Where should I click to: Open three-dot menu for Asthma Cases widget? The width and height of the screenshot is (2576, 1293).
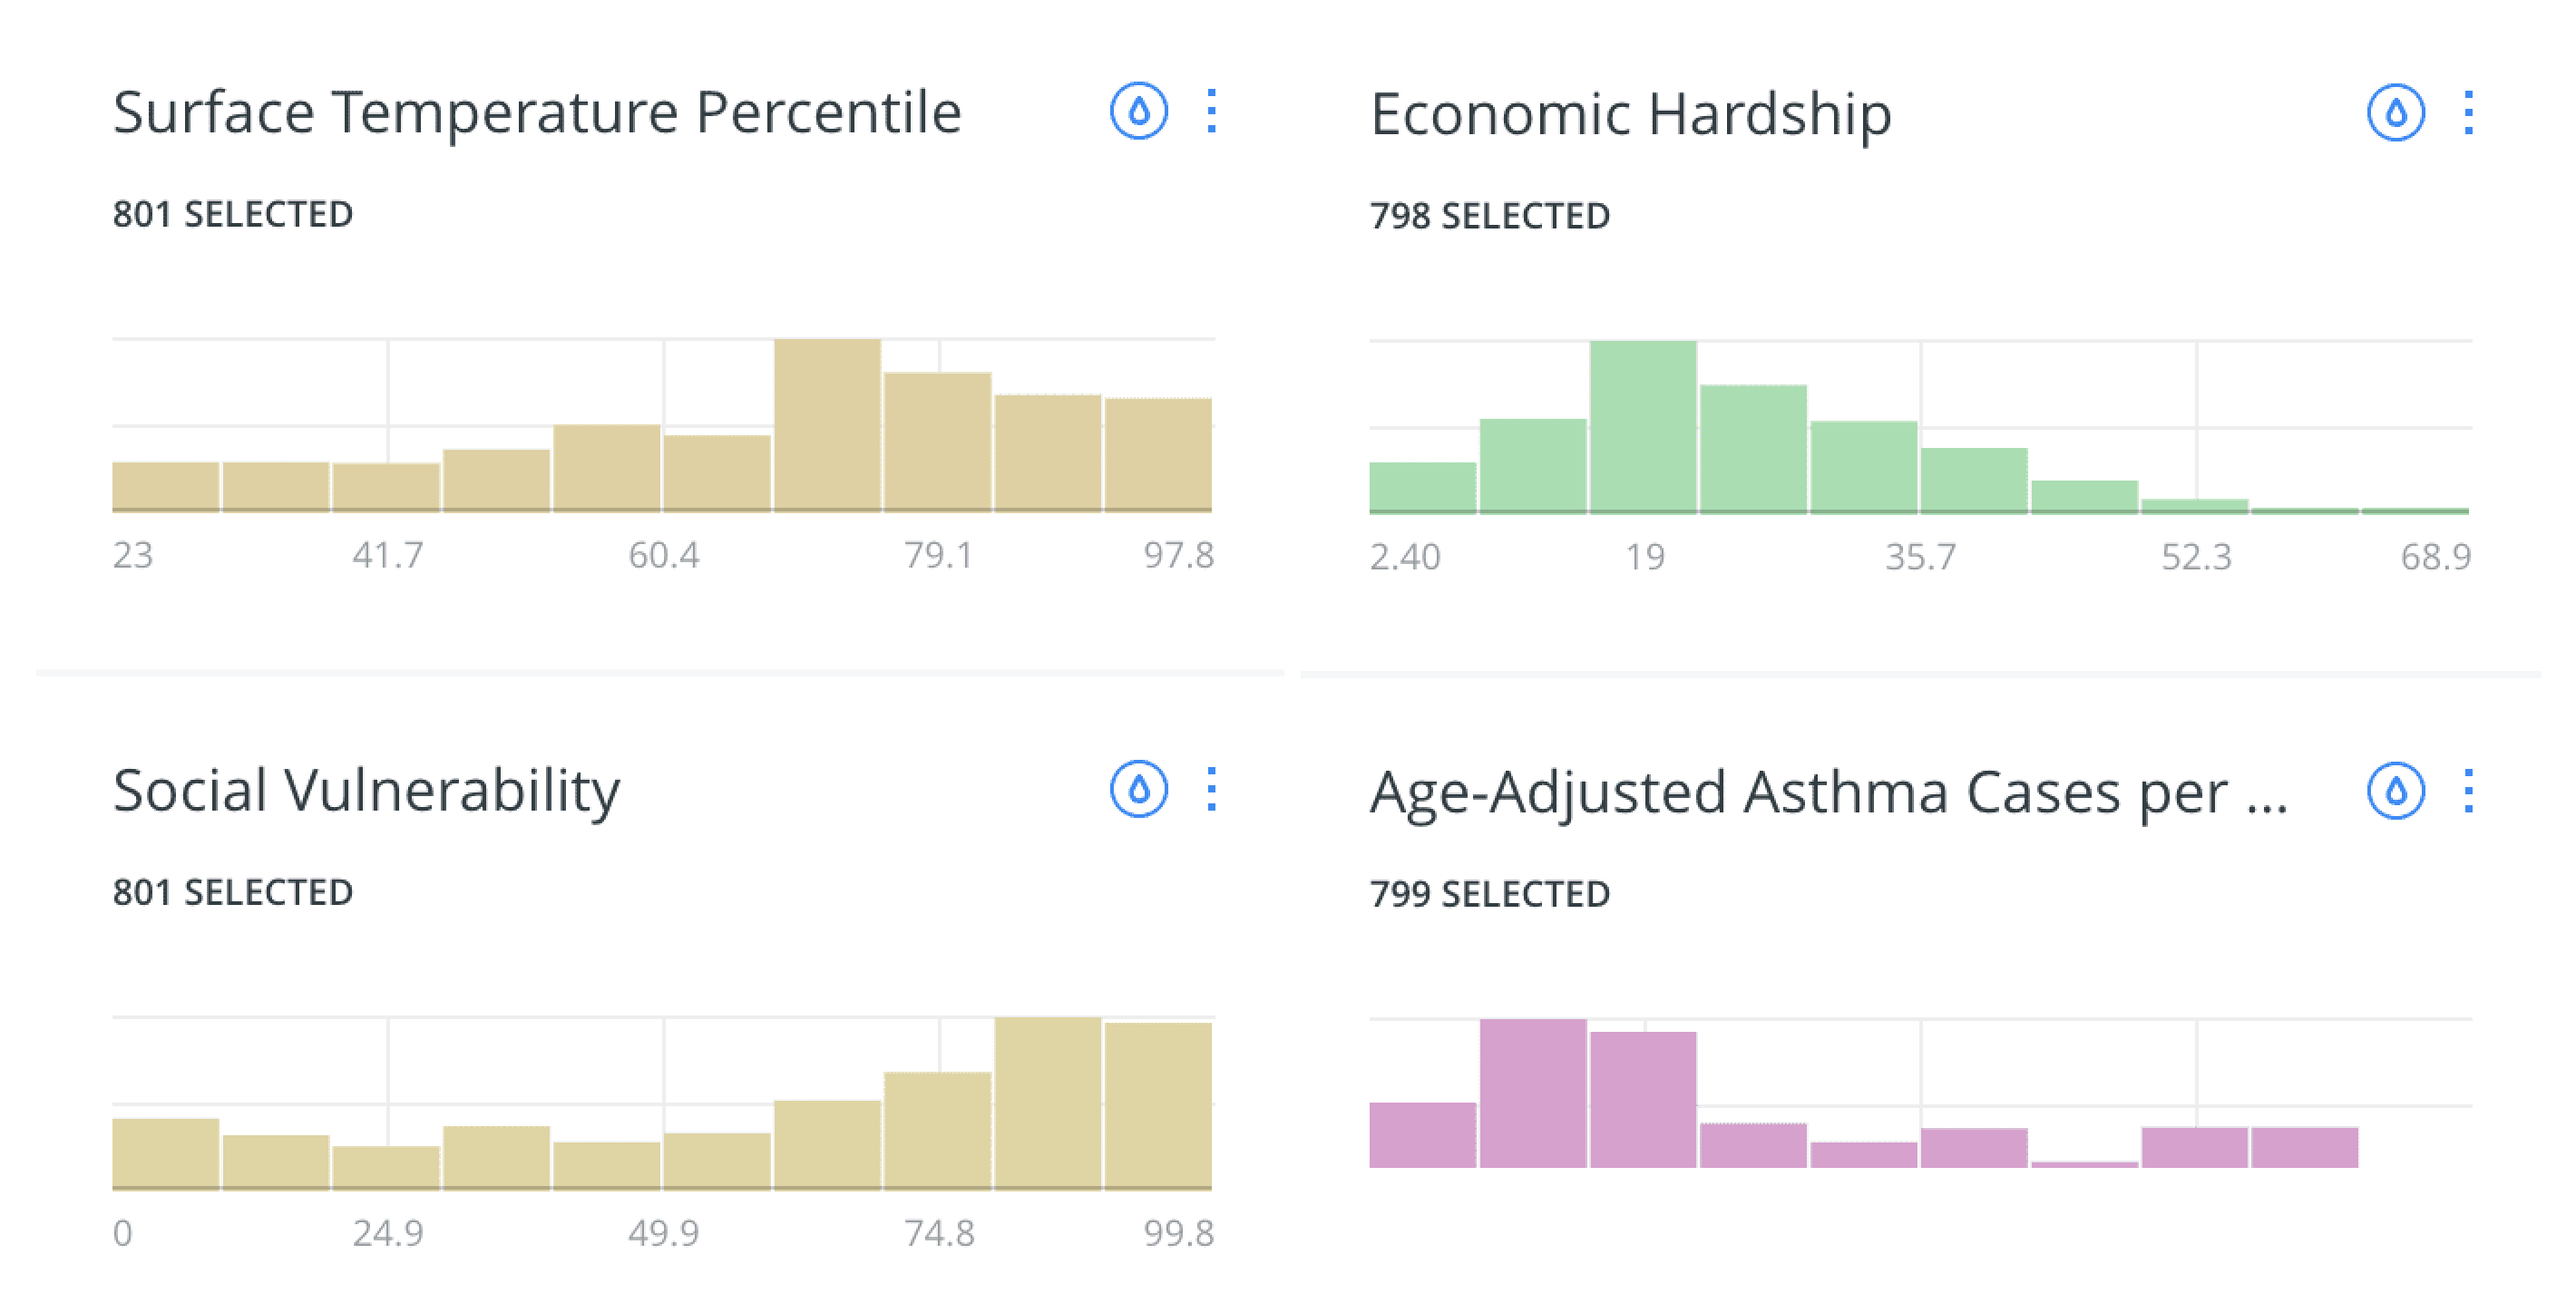(x=2468, y=792)
